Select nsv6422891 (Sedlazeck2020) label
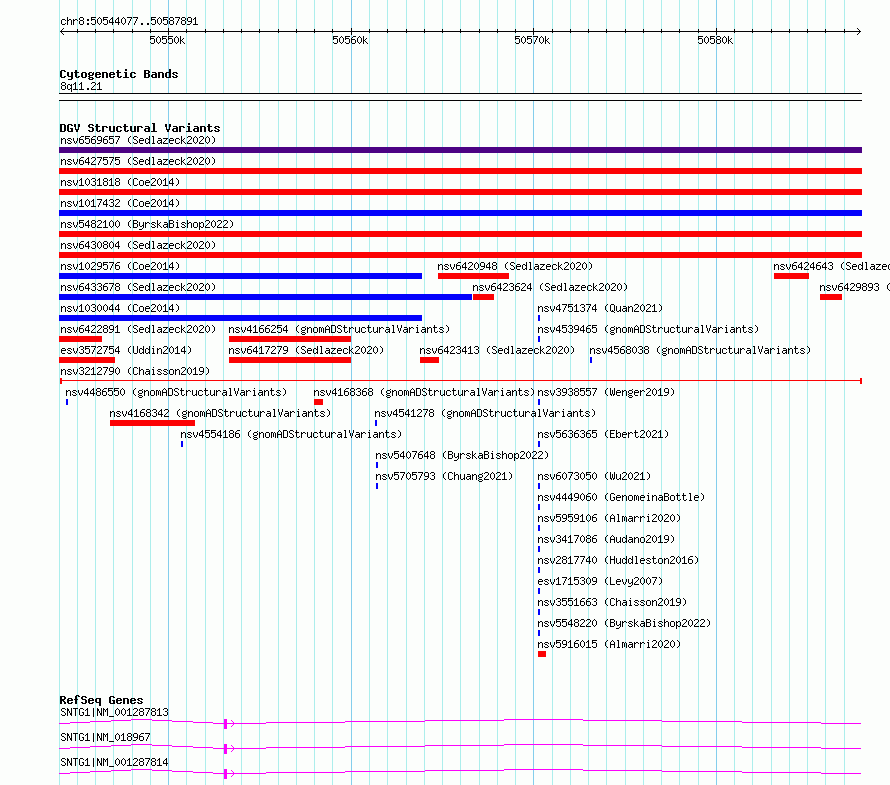The image size is (890, 785). (138, 329)
